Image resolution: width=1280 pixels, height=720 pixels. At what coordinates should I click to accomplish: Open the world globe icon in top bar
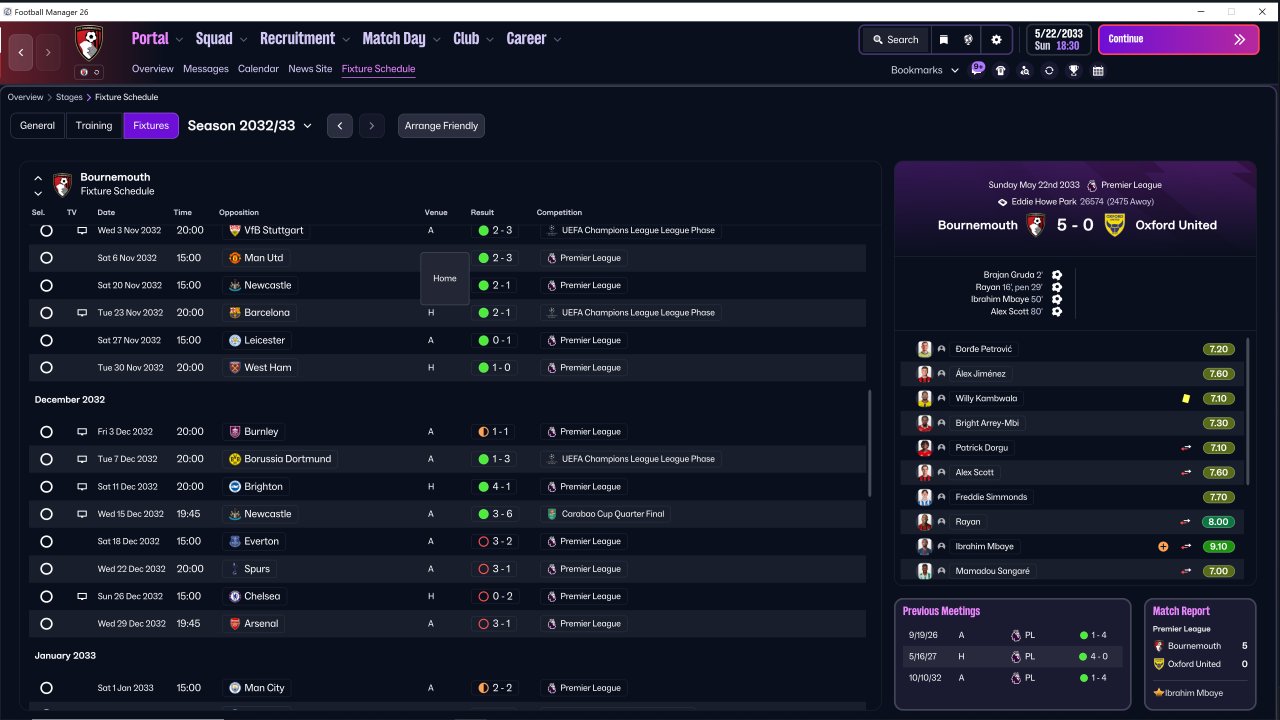click(969, 40)
